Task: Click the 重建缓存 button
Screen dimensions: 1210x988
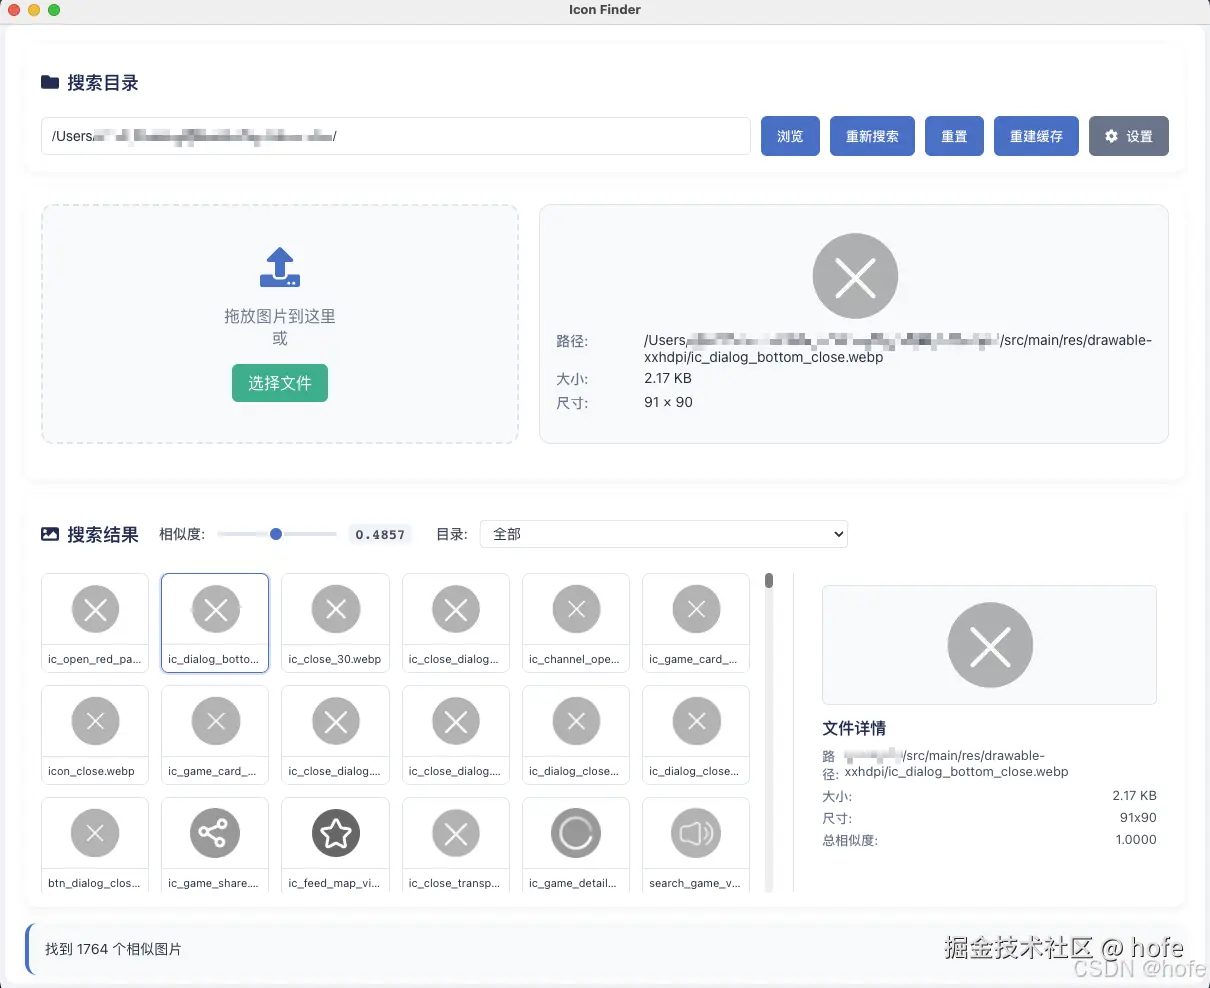Action: pos(1036,136)
